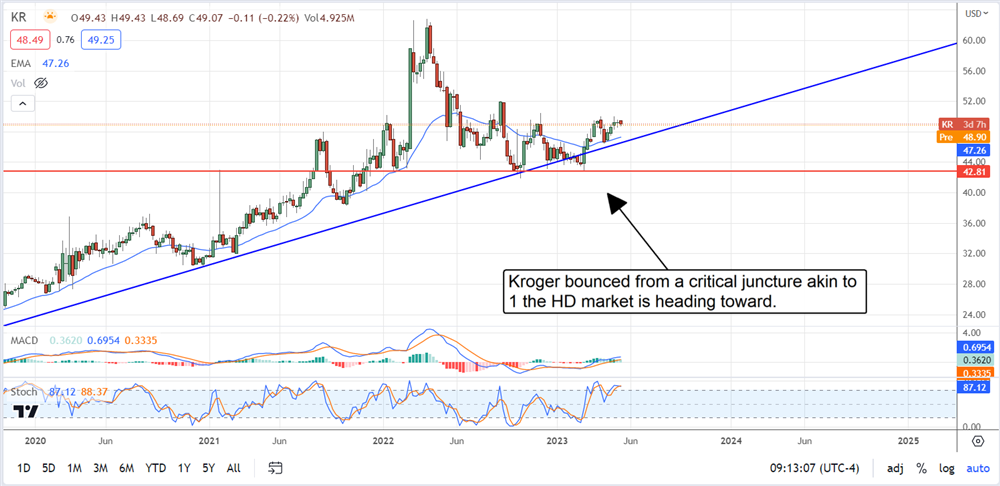Viewport: 1000px width, 486px height.
Task: Select the 6M time range
Action: (126, 468)
